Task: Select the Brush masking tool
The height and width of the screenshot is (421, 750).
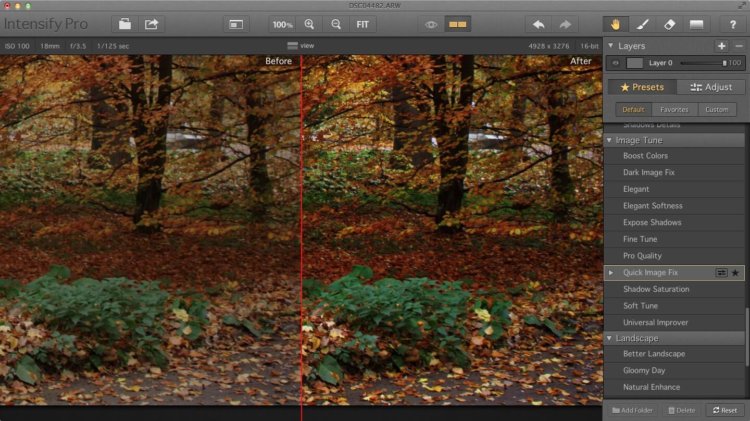Action: (642, 24)
